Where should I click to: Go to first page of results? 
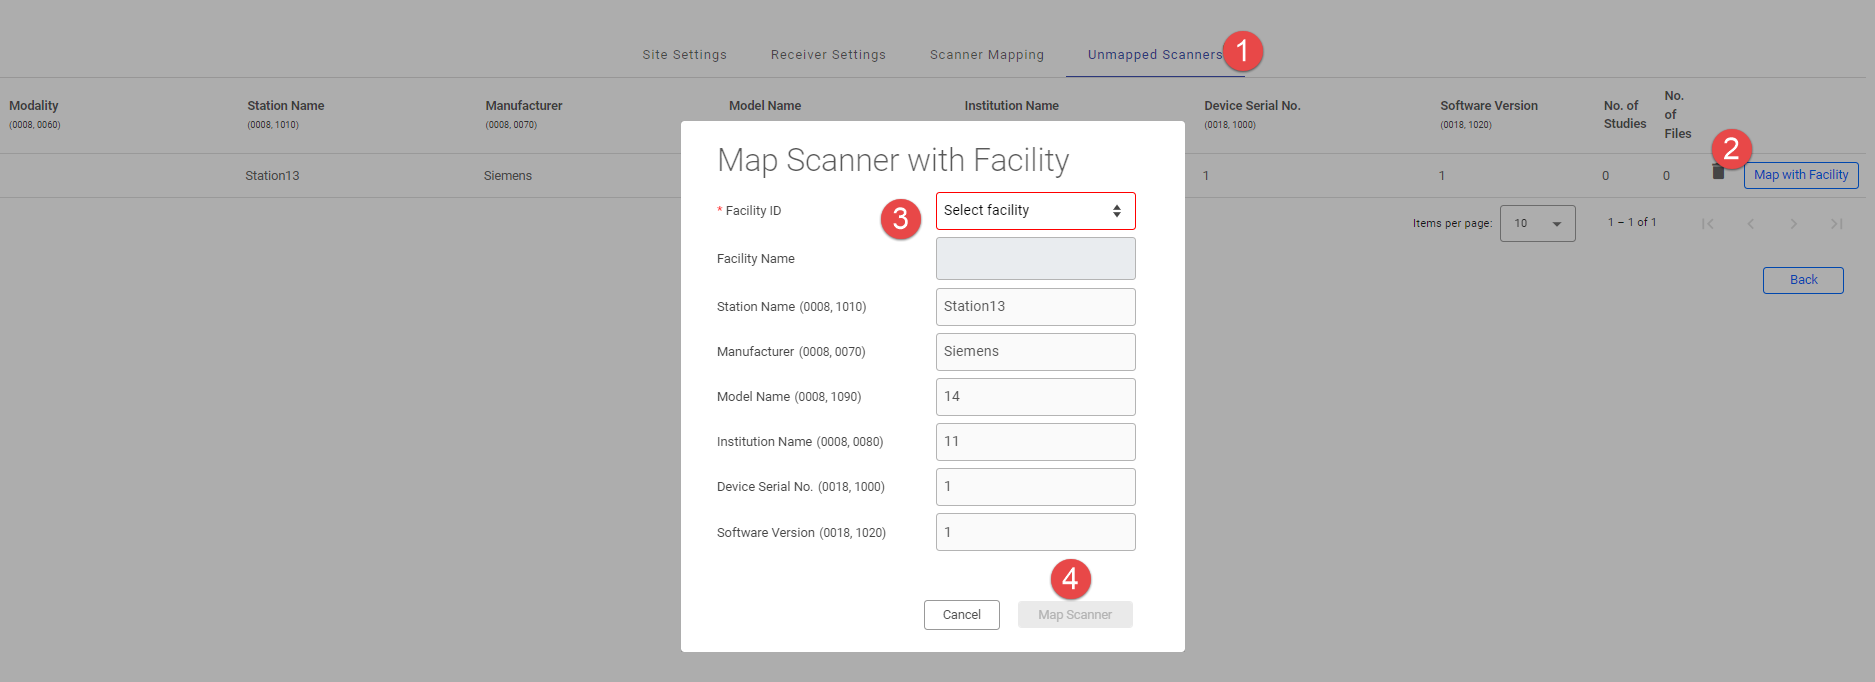(1708, 224)
